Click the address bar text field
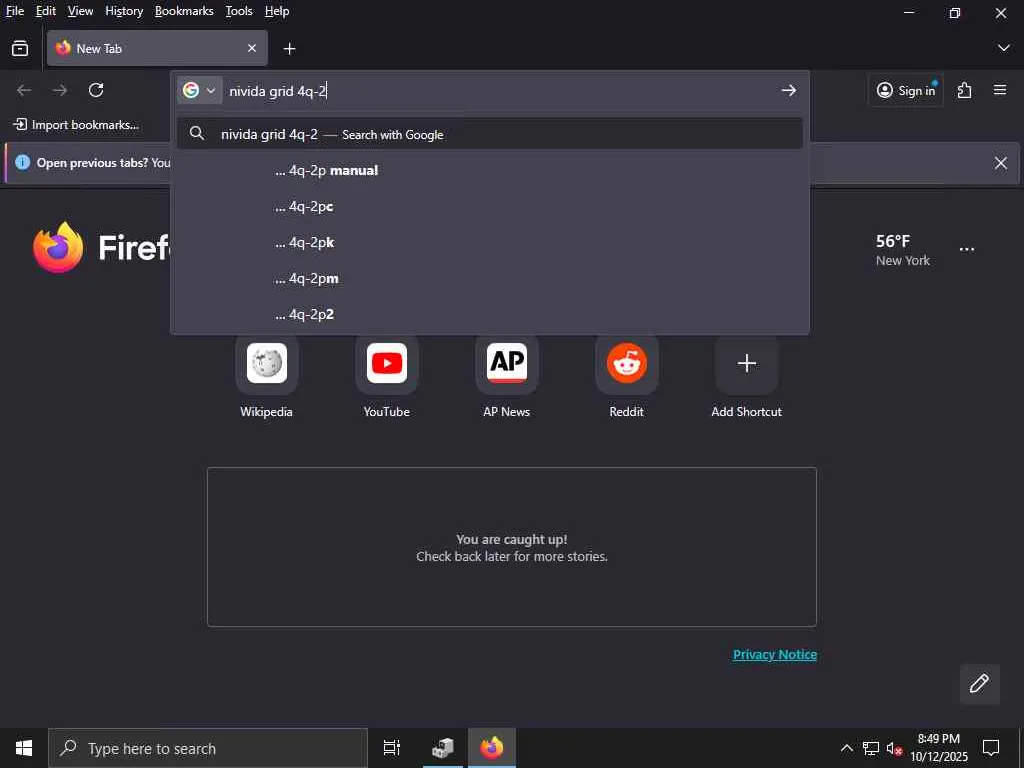 click(500, 91)
